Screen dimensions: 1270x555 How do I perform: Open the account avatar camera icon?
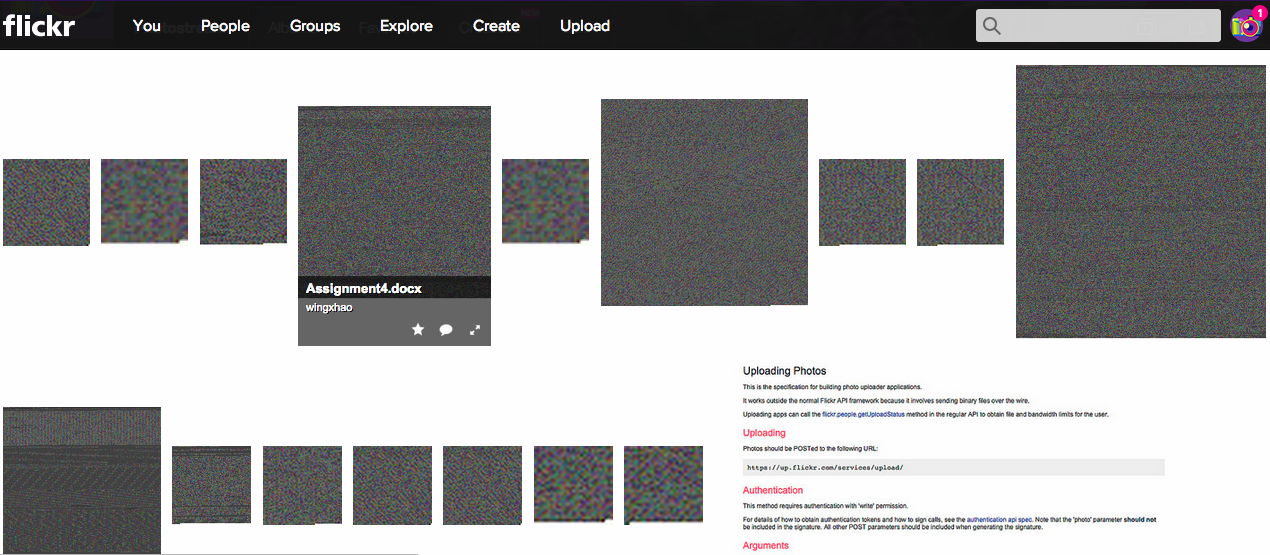coord(1245,27)
